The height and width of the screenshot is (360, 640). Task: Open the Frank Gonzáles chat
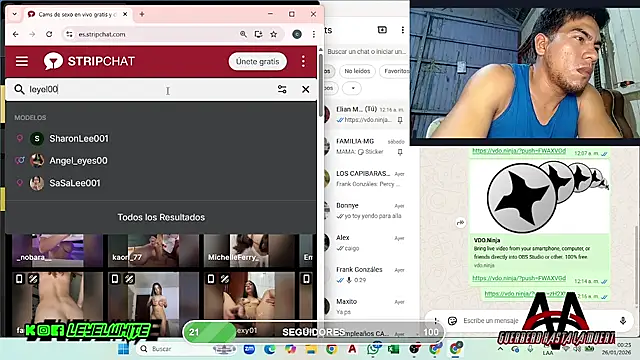pos(367,275)
